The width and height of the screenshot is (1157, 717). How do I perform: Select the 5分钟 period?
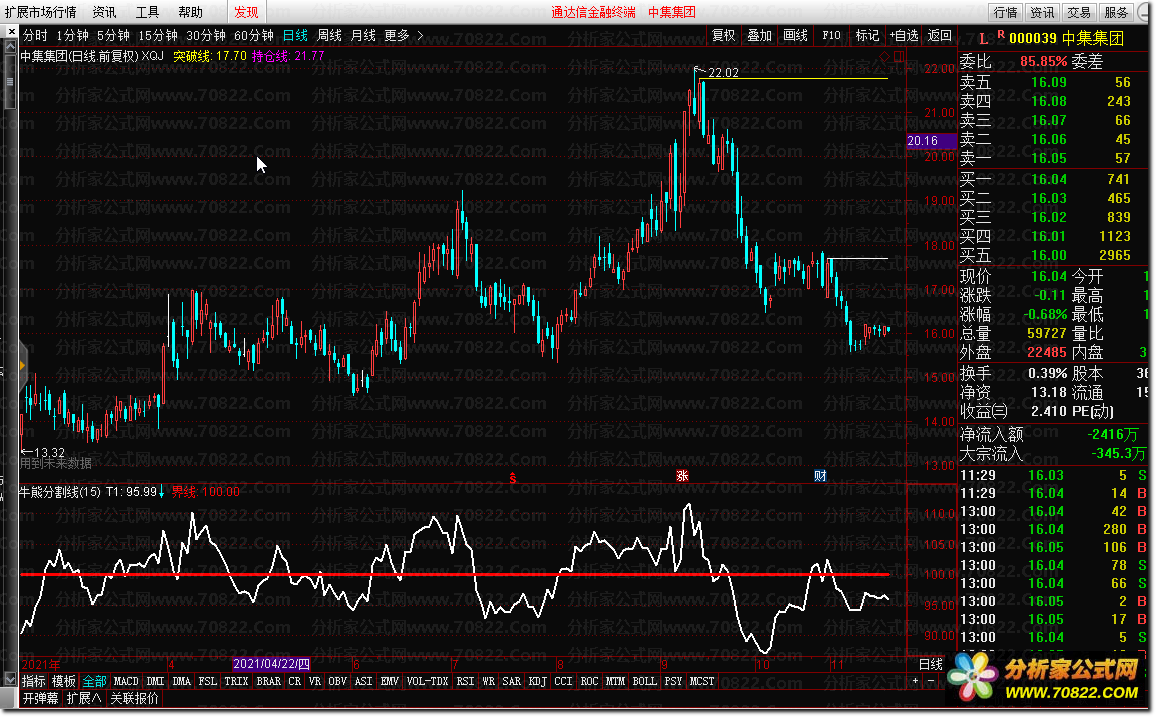[x=113, y=35]
